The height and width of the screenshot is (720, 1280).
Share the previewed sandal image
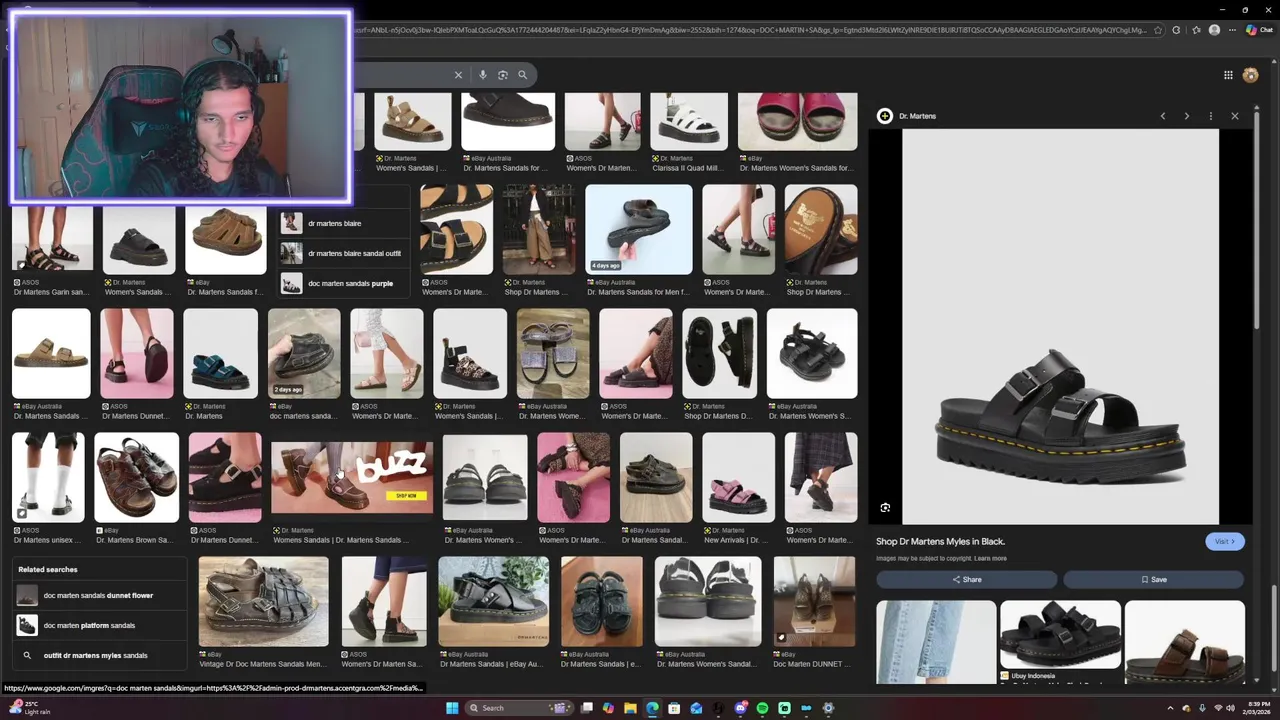pyautogui.click(x=967, y=579)
